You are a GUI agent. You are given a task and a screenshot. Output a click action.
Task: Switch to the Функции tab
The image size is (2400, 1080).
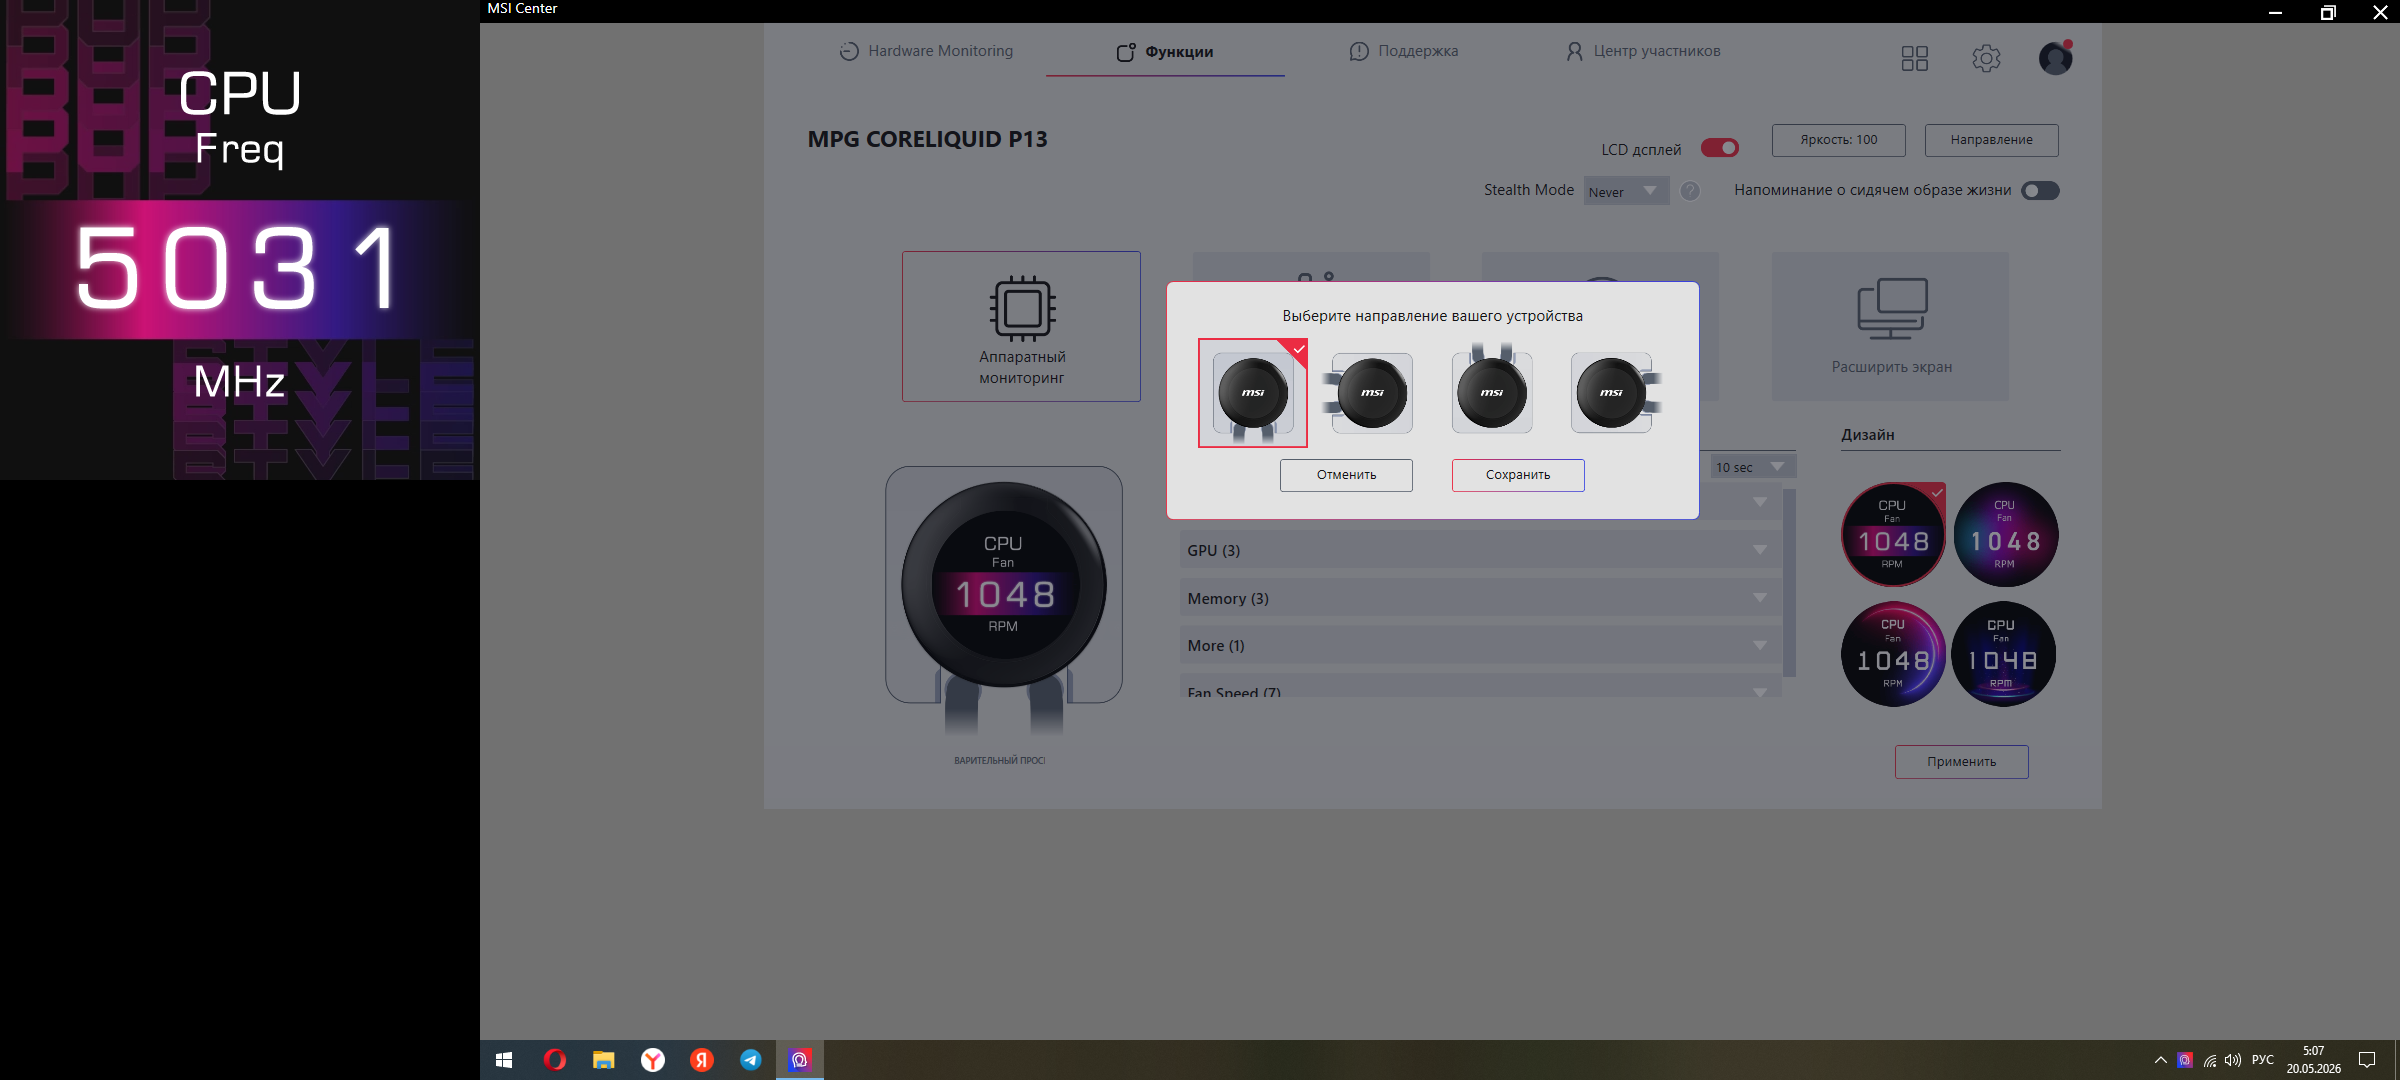click(x=1165, y=51)
